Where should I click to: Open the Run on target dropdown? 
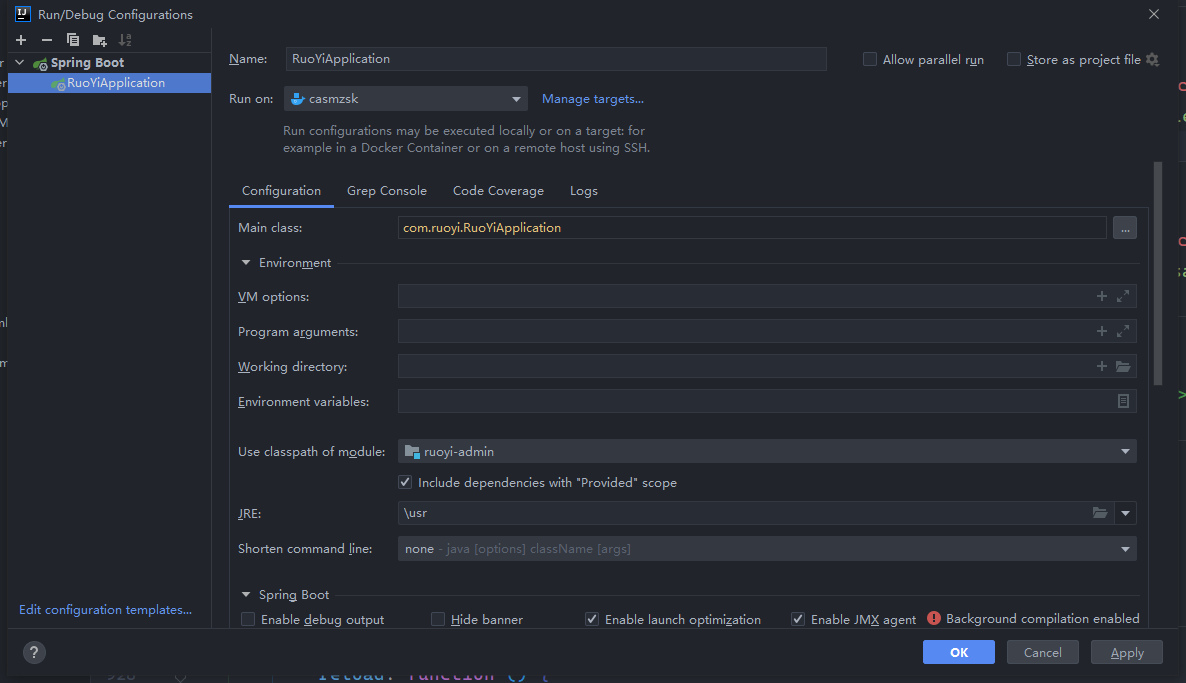[405, 99]
